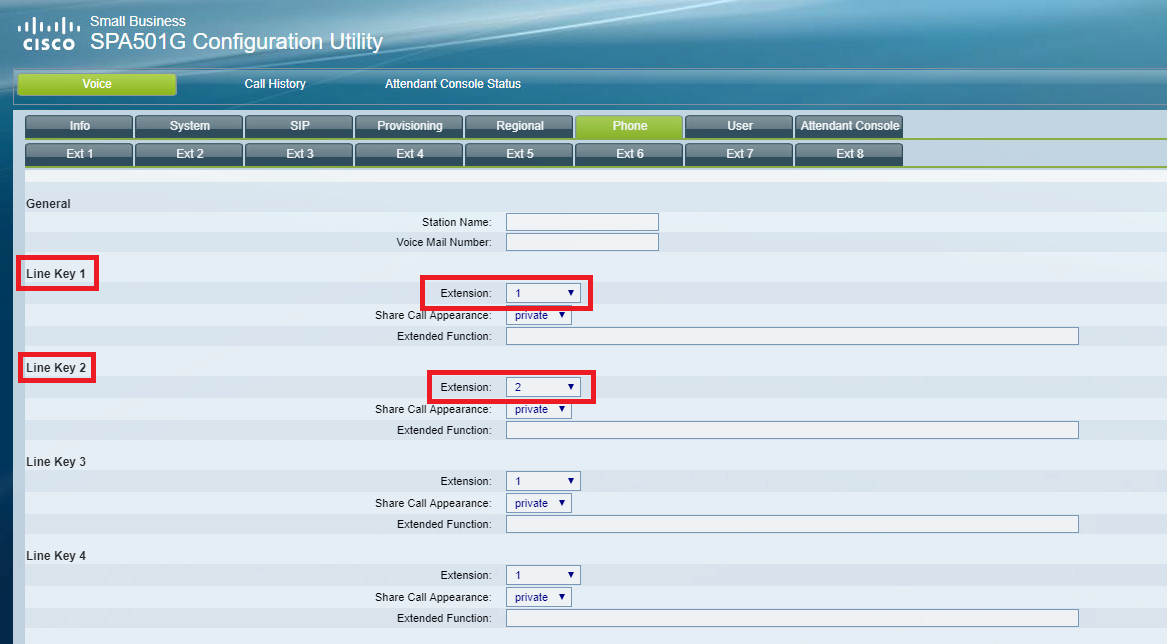Focus Line Key 3 Extended Function field

(x=792, y=524)
